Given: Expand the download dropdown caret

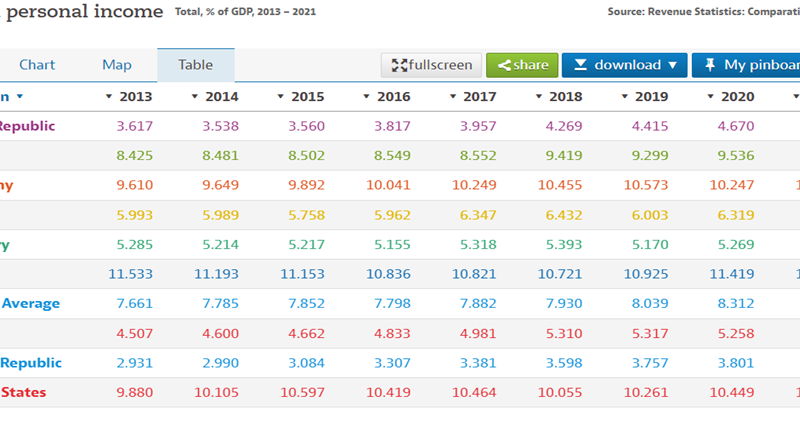Looking at the screenshot, I should pyautogui.click(x=672, y=65).
